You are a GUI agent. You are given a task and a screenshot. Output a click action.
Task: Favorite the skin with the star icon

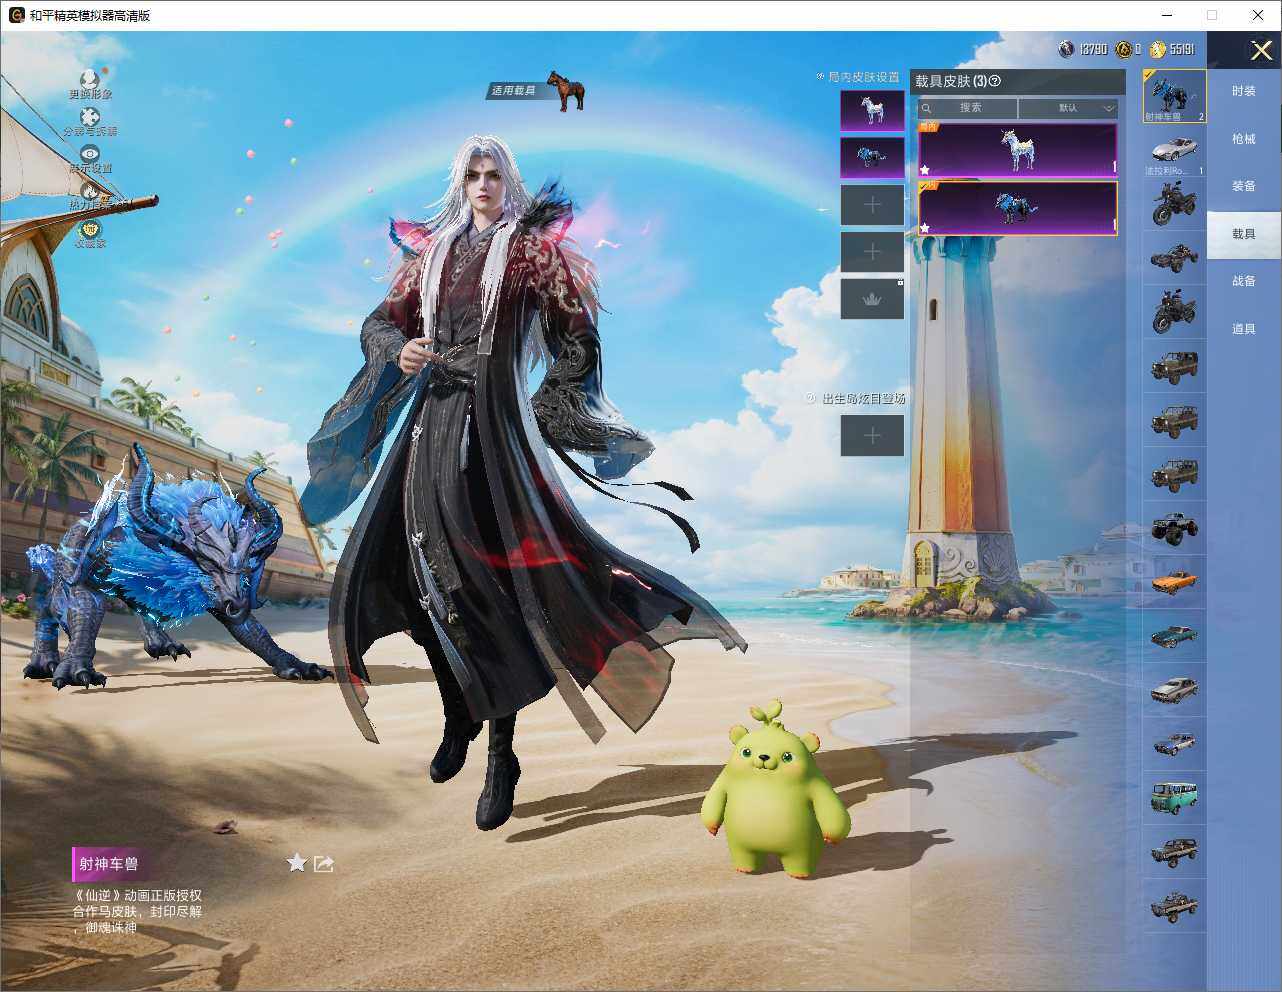pos(297,863)
